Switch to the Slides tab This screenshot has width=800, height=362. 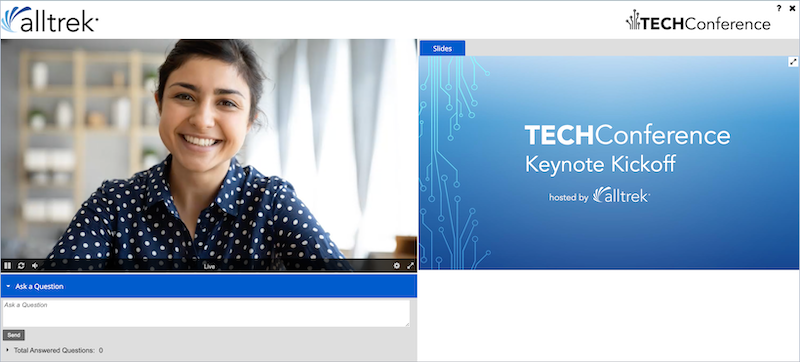pyautogui.click(x=442, y=48)
